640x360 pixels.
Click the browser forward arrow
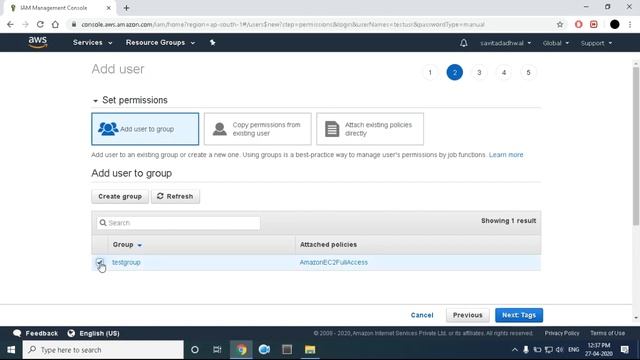pyautogui.click(x=25, y=24)
